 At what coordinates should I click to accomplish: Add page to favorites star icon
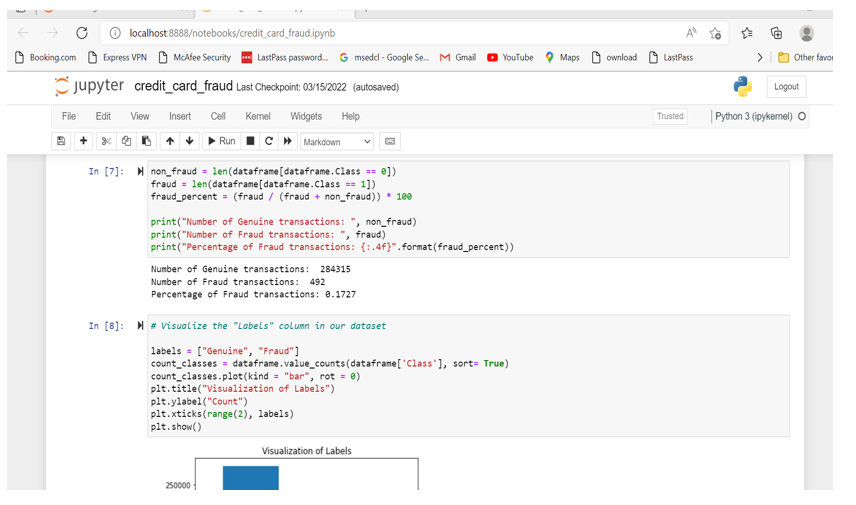pos(715,33)
